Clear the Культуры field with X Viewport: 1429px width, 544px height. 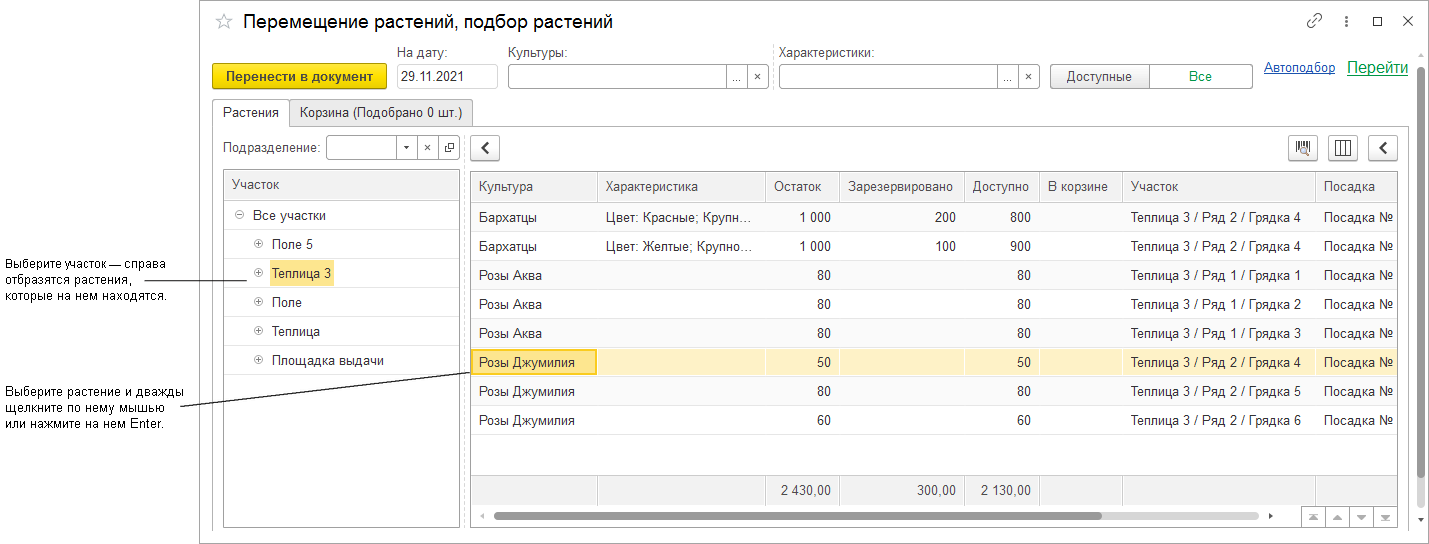[x=757, y=77]
